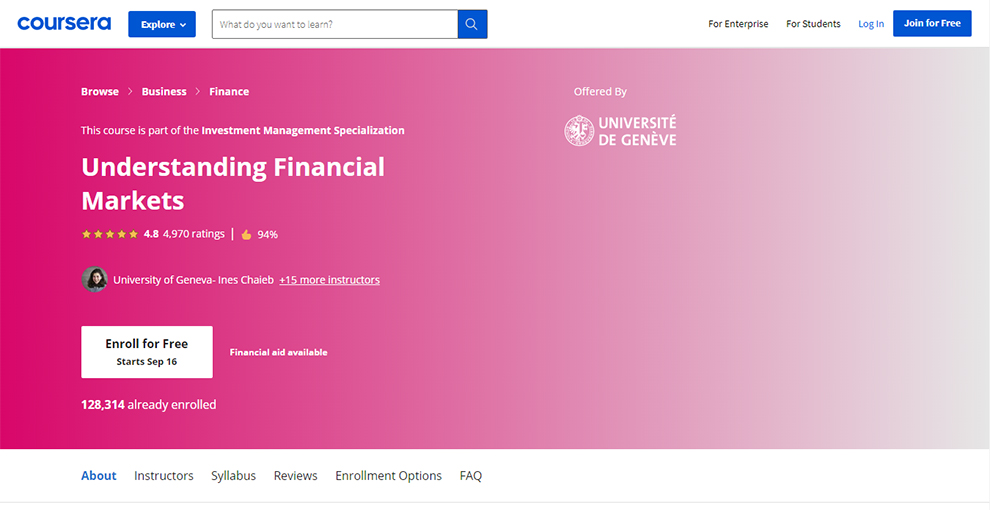Open the For Enterprise page
This screenshot has height=510, width=990.
click(x=738, y=24)
